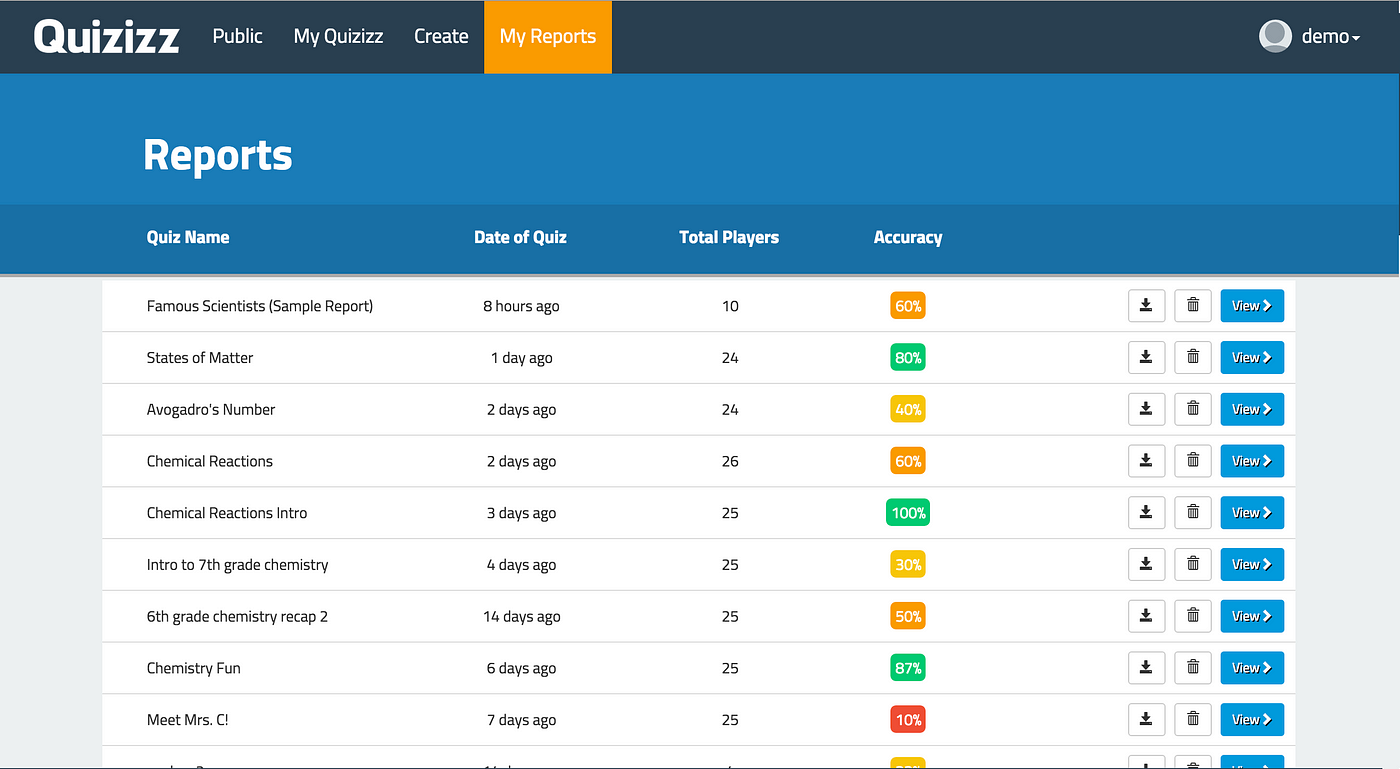
Task: Delete the Famous Scientists (Sample Report) report
Action: 1193,306
